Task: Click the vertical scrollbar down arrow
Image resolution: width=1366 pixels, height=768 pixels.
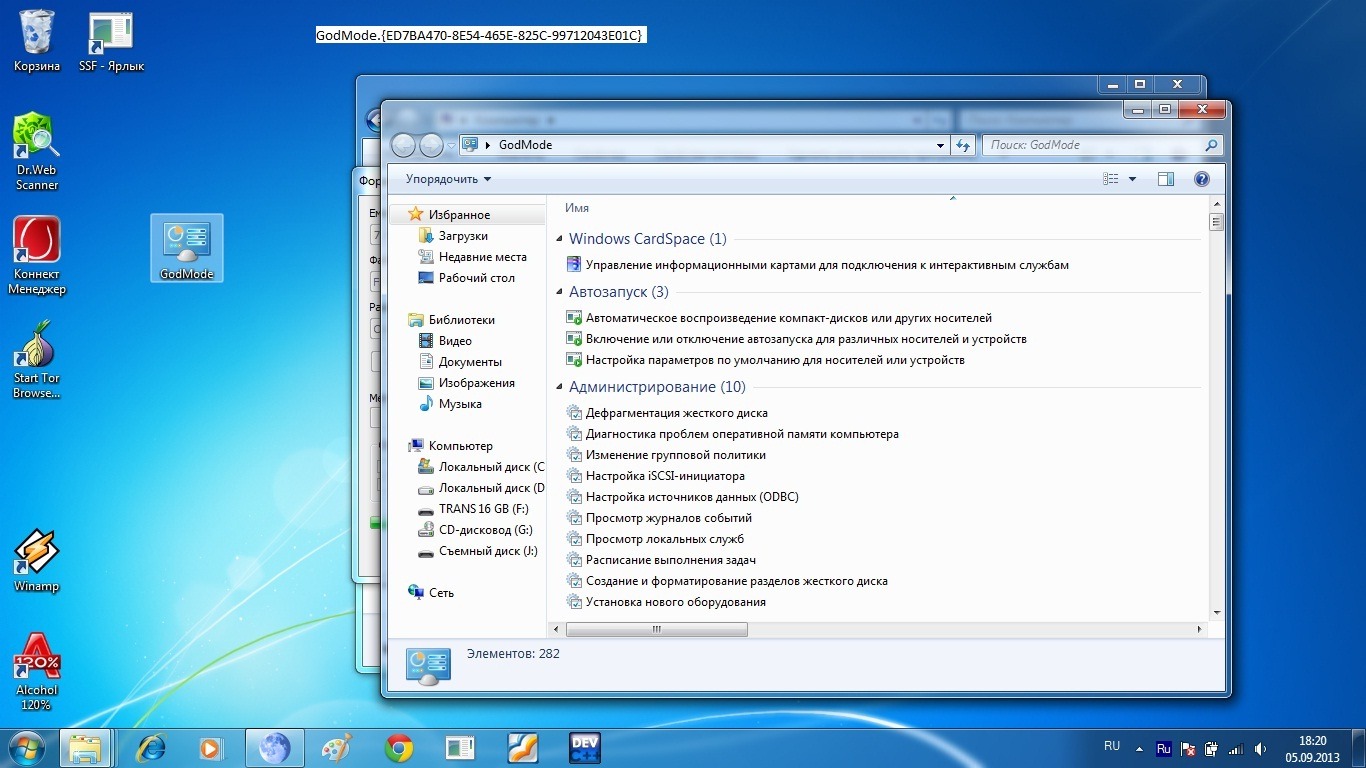Action: (x=1216, y=612)
